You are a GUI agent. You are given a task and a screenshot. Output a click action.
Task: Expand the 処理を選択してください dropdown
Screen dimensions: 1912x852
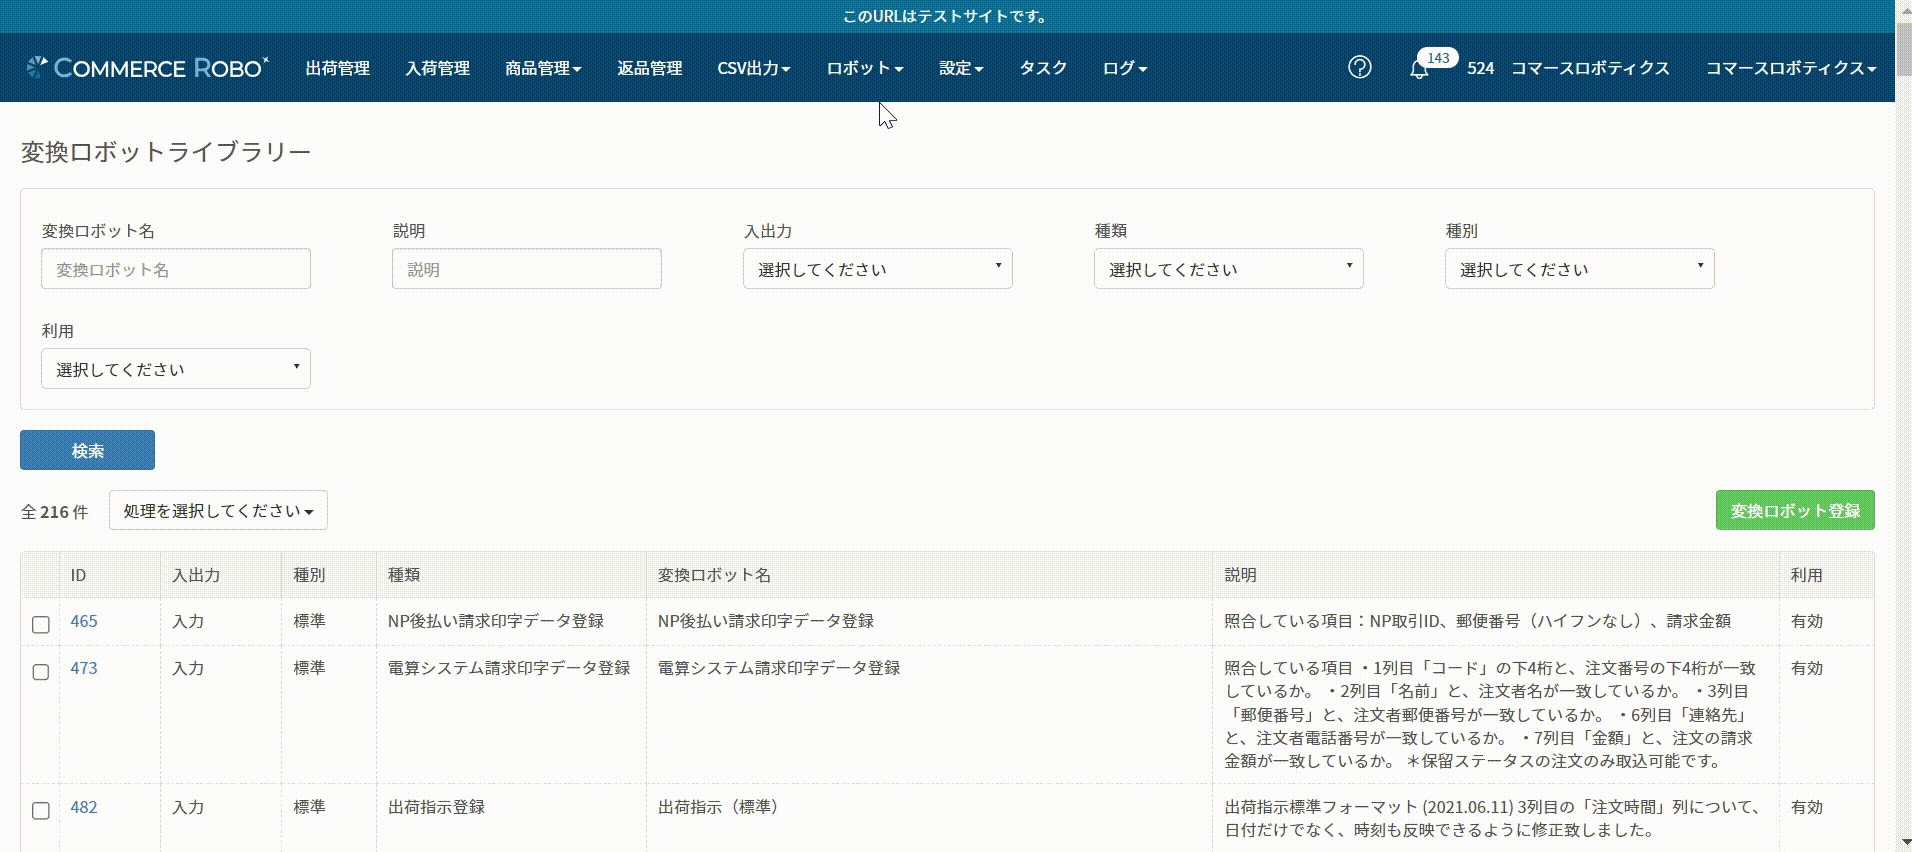pyautogui.click(x=218, y=511)
